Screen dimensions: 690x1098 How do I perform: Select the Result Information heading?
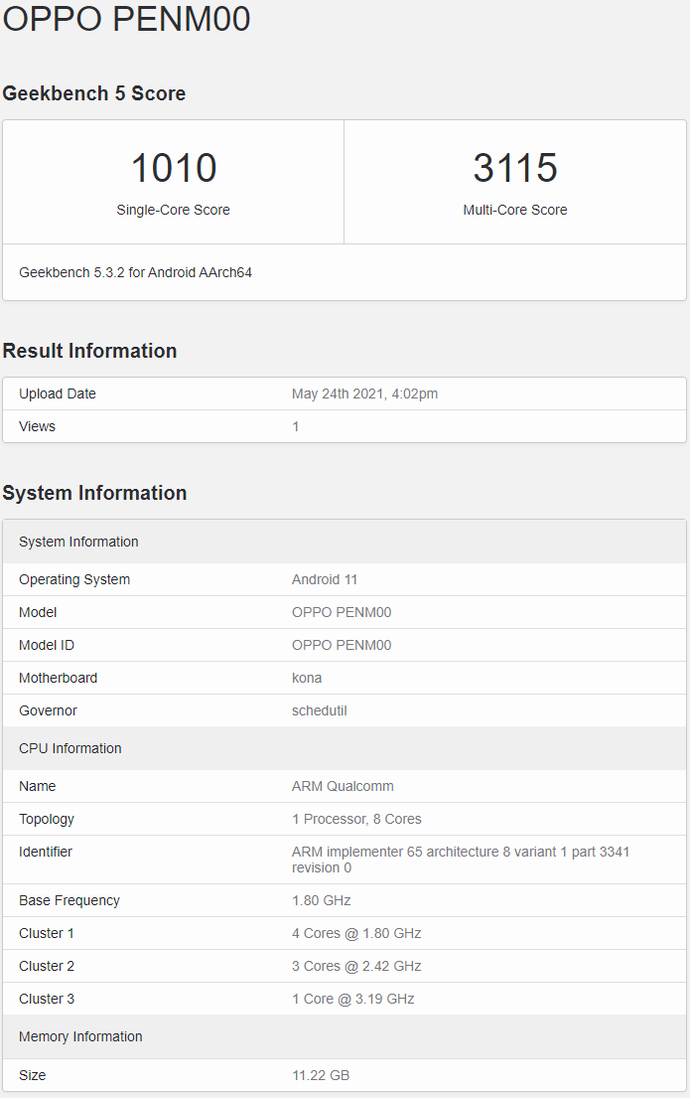pos(90,351)
